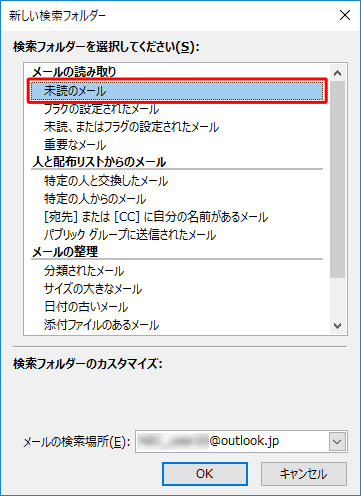Image resolution: width=361 pixels, height=496 pixels.
Task: Click the @outlook.jp account combo box
Action: [241, 441]
